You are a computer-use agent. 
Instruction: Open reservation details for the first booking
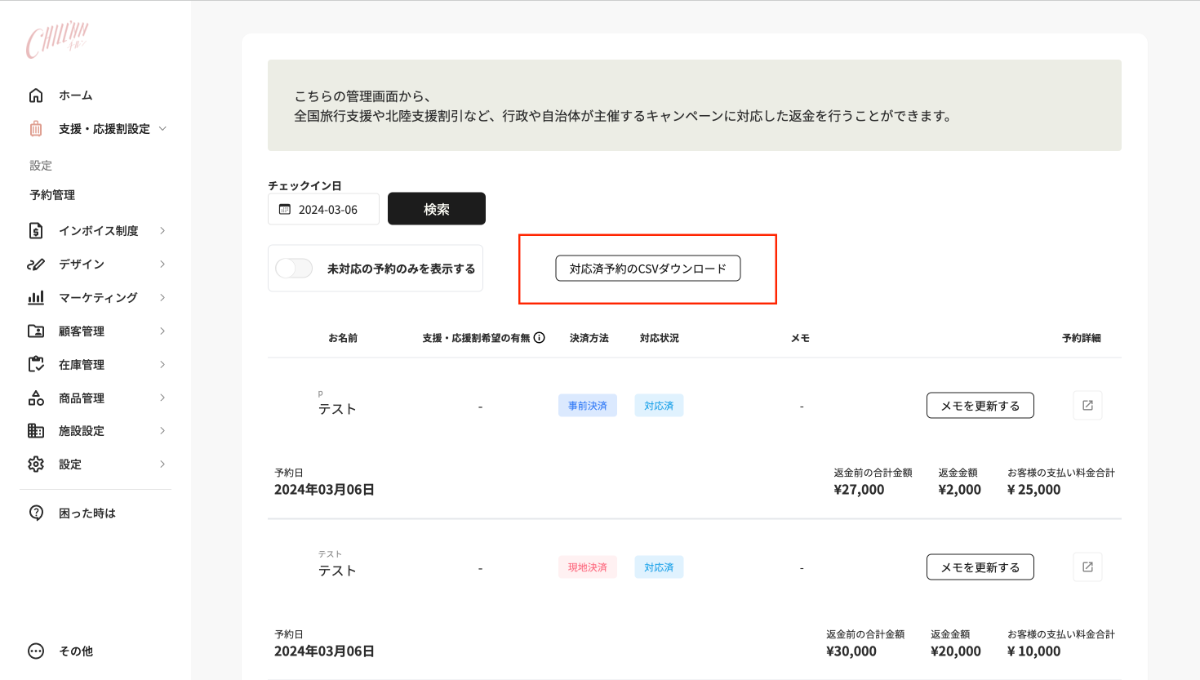(1087, 405)
